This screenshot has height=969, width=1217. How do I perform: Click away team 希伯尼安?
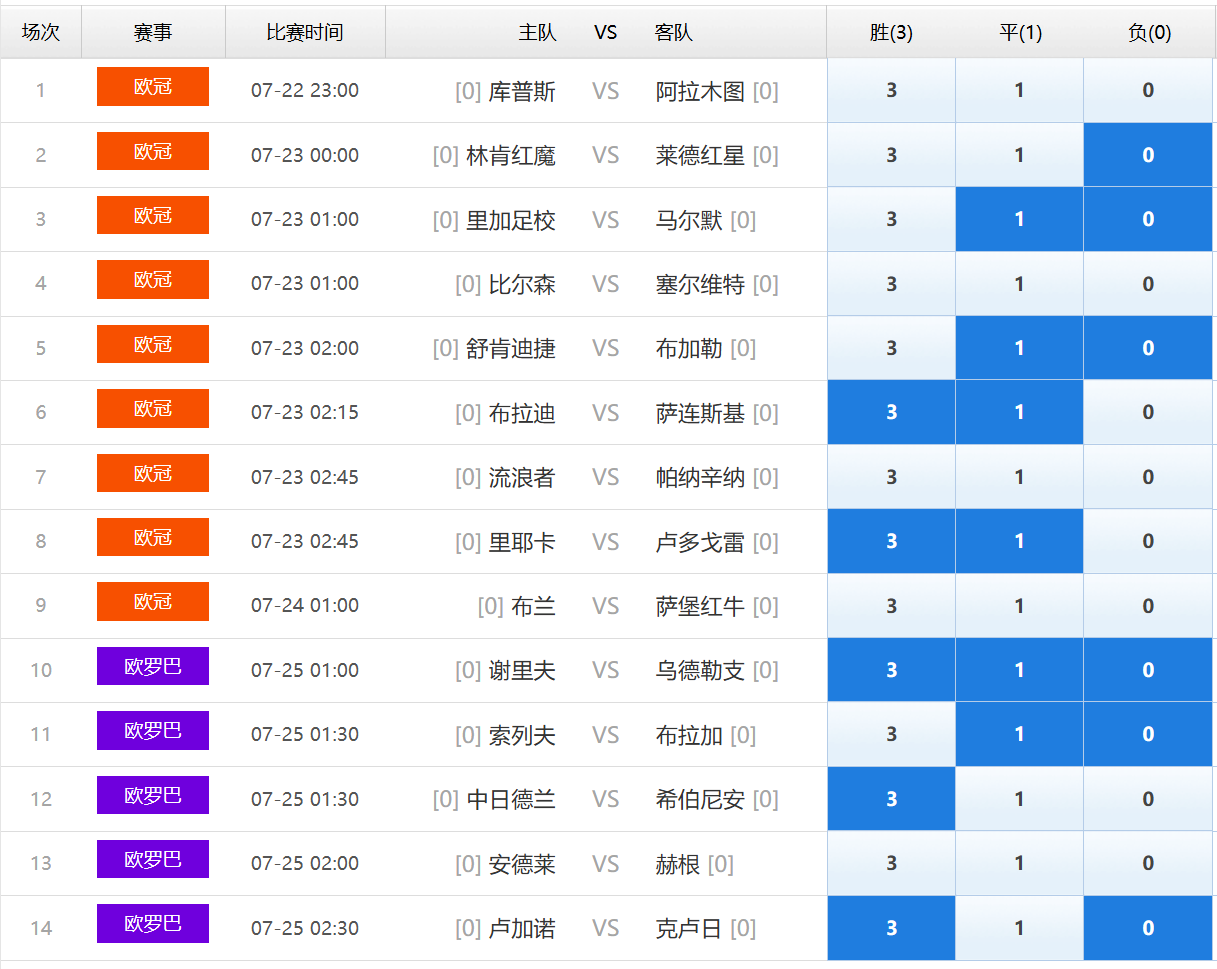pyautogui.click(x=700, y=800)
